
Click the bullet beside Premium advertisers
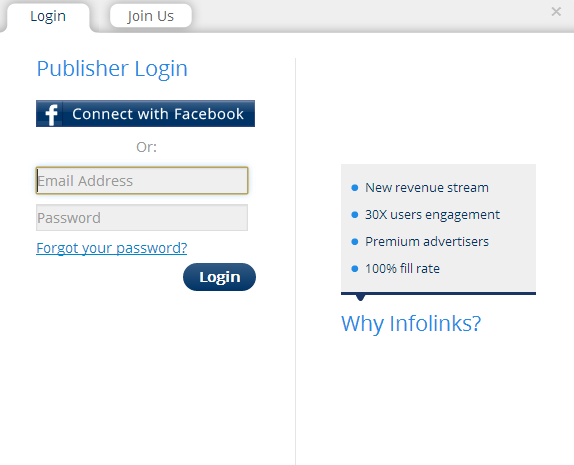354,242
